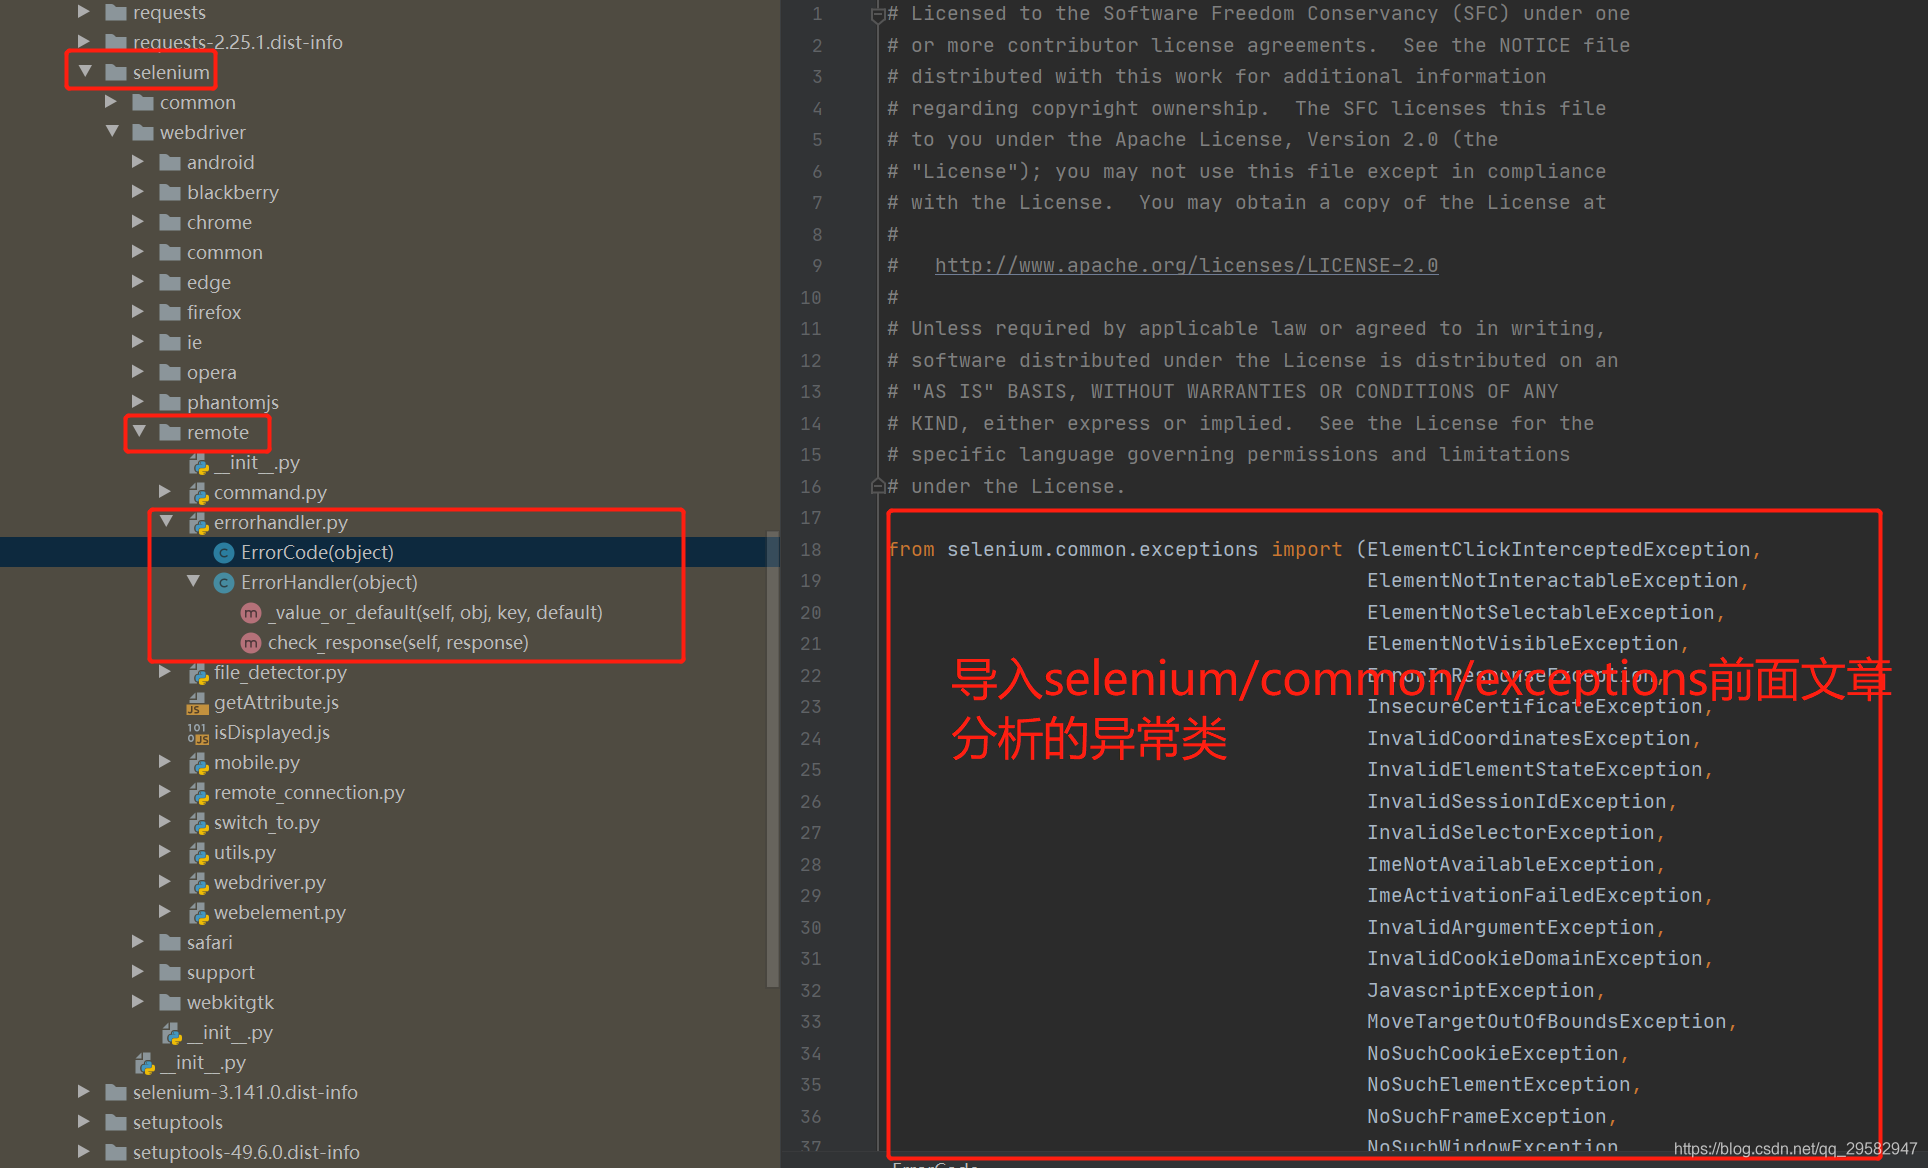
Task: Click the fold marker on line 1
Action: [877, 14]
